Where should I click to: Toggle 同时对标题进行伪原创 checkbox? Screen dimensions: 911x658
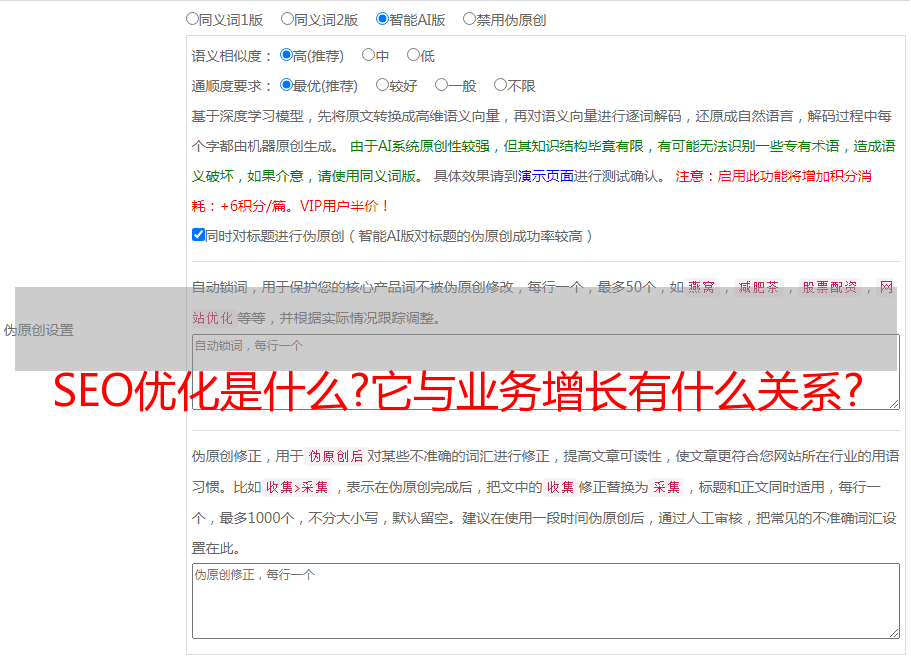198,235
